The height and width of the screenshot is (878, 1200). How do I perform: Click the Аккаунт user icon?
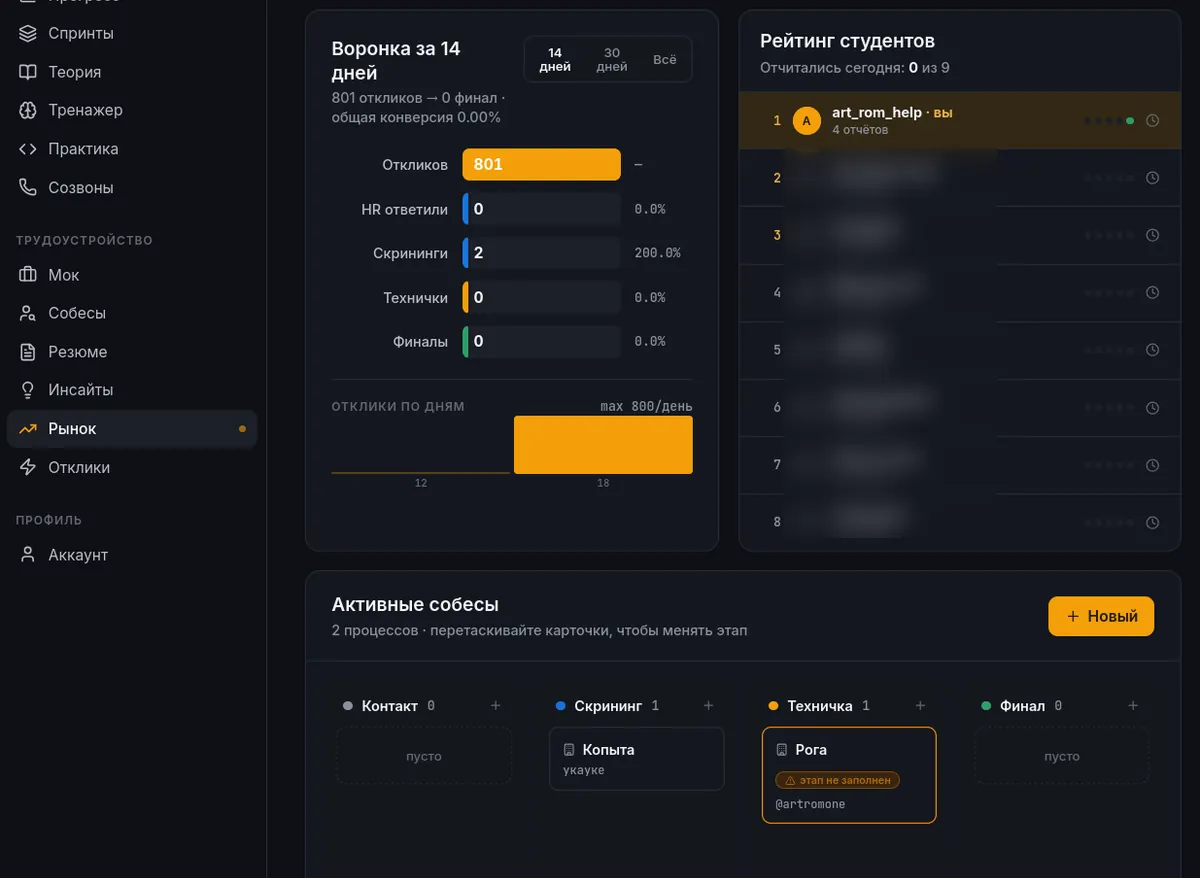pyautogui.click(x=28, y=555)
